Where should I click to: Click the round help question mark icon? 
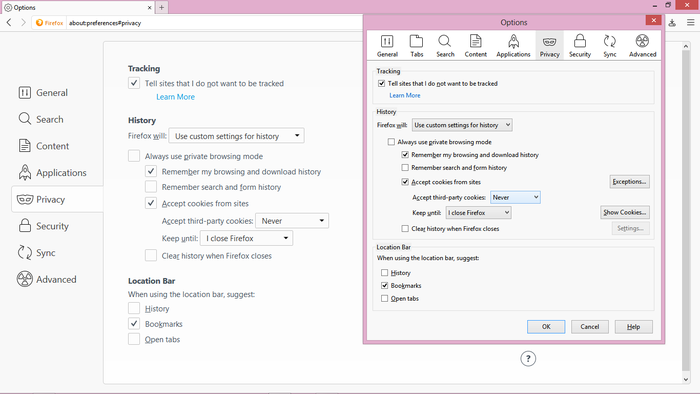point(528,358)
